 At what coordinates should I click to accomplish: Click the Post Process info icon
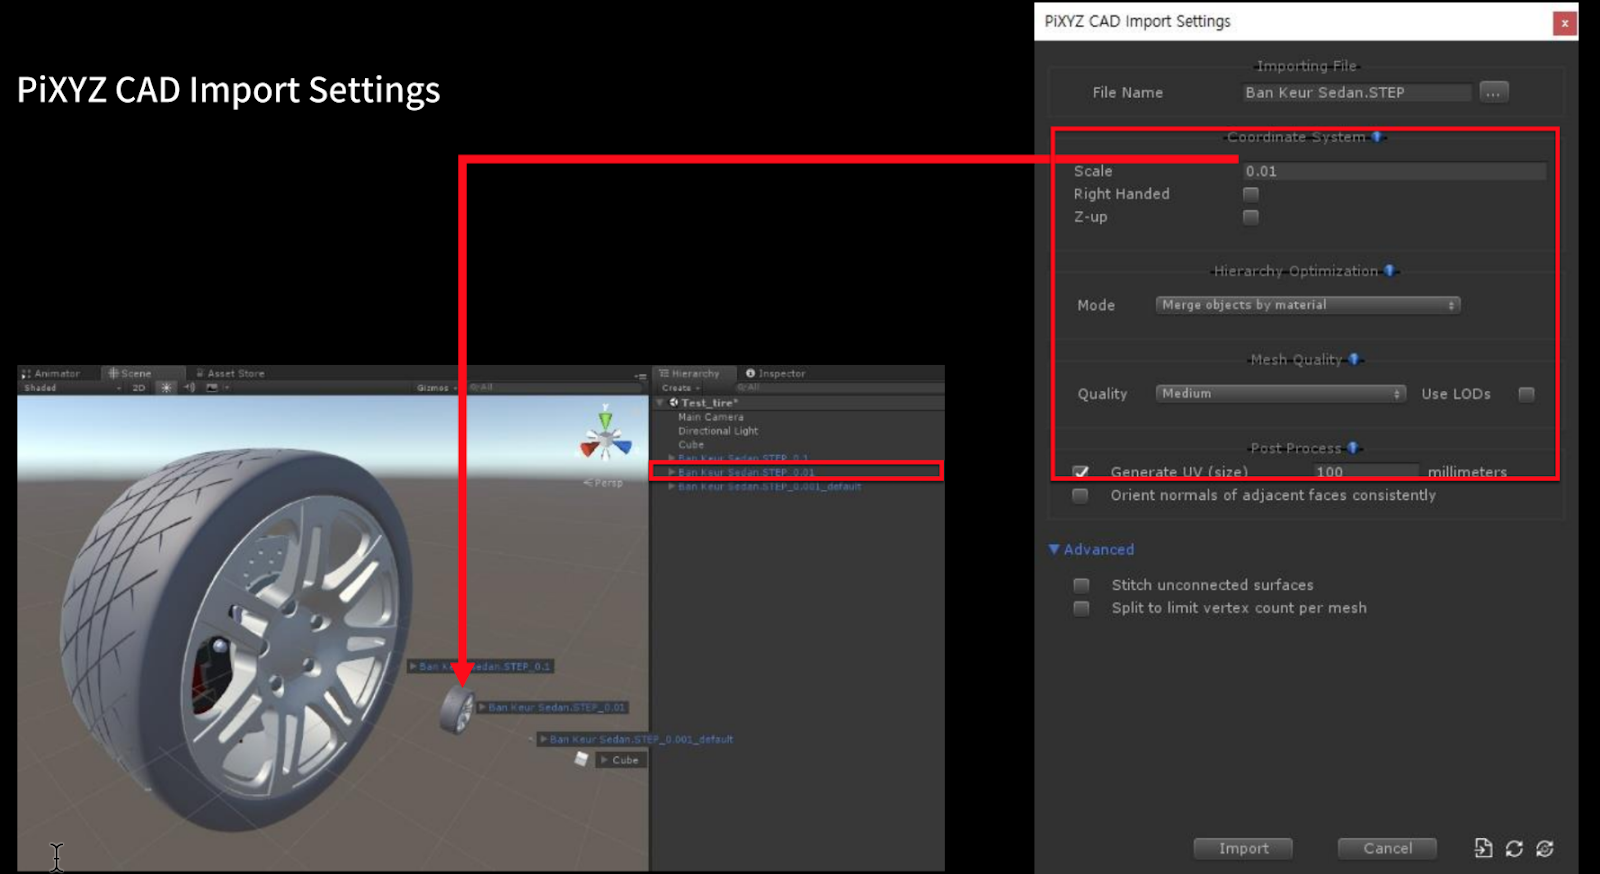coord(1353,448)
